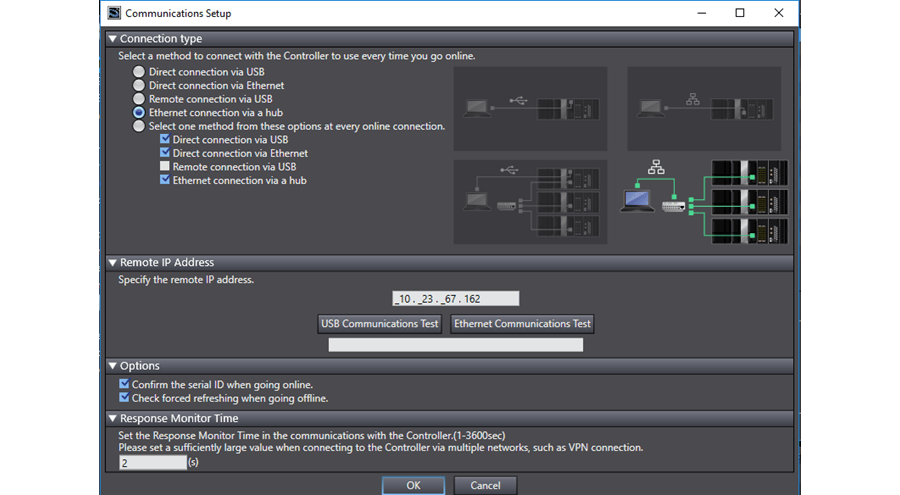Click the remote USB connection diagram image
This screenshot has width=900, height=495.
tap(530, 201)
